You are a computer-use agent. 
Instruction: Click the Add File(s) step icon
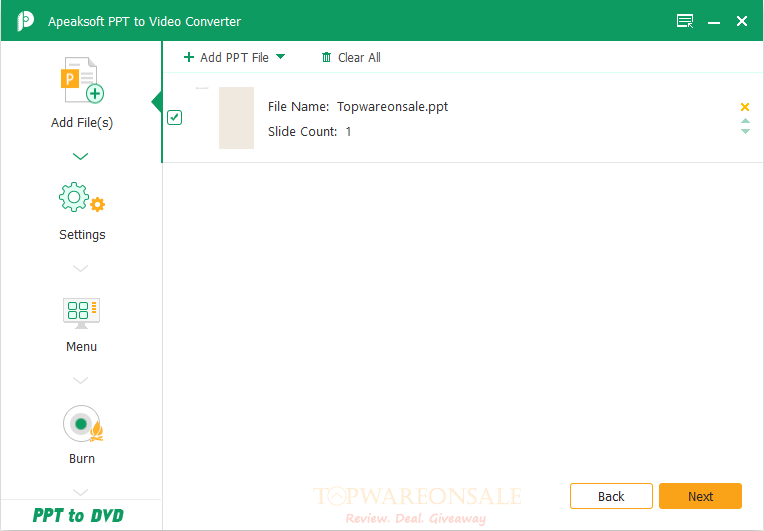82,80
